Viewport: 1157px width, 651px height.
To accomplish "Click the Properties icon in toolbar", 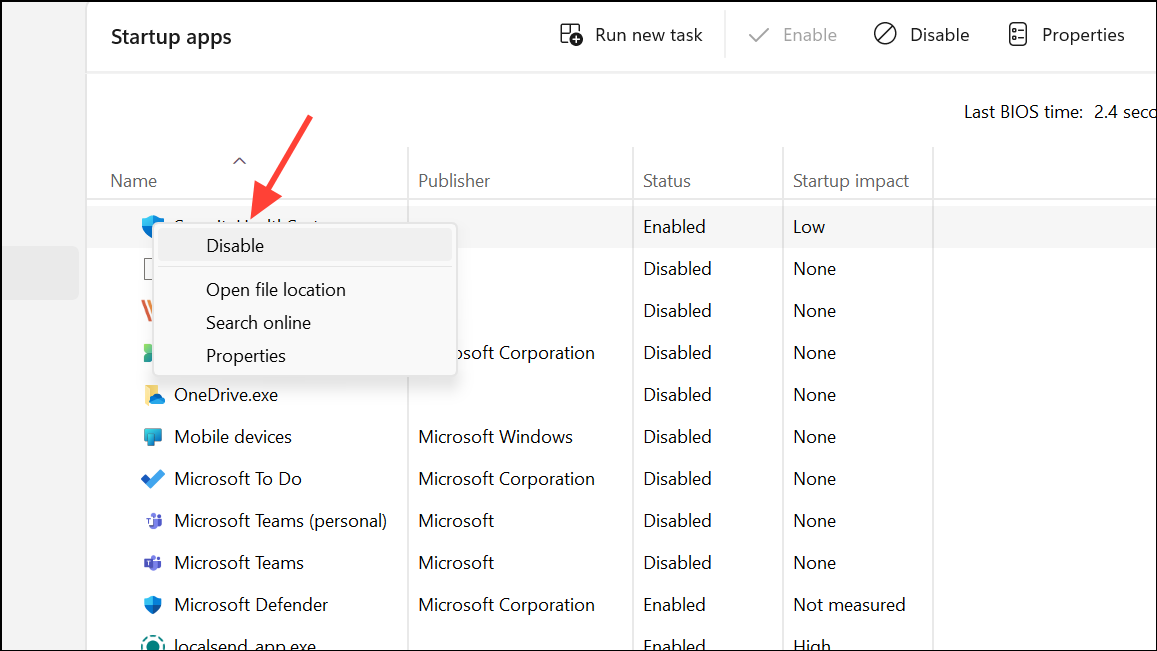I will tap(1018, 35).
